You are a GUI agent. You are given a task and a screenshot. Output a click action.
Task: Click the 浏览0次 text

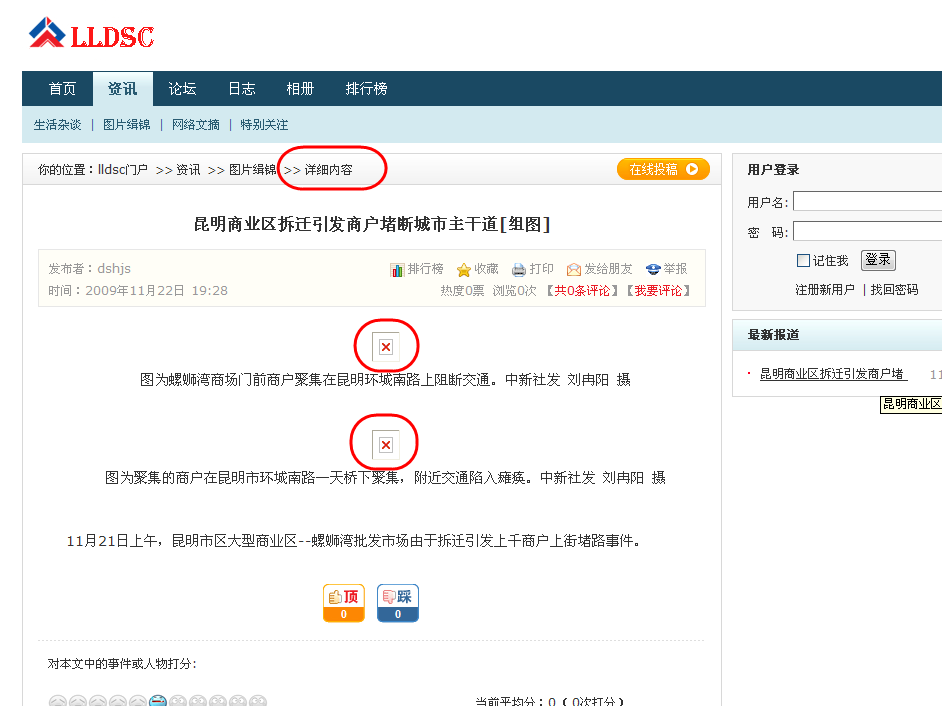click(515, 291)
